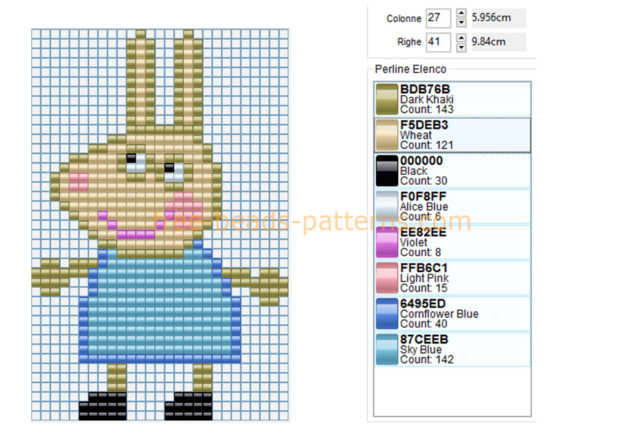Select the Violet EE82EE color swatch
Screen dimensions: 640x440
pos(387,242)
